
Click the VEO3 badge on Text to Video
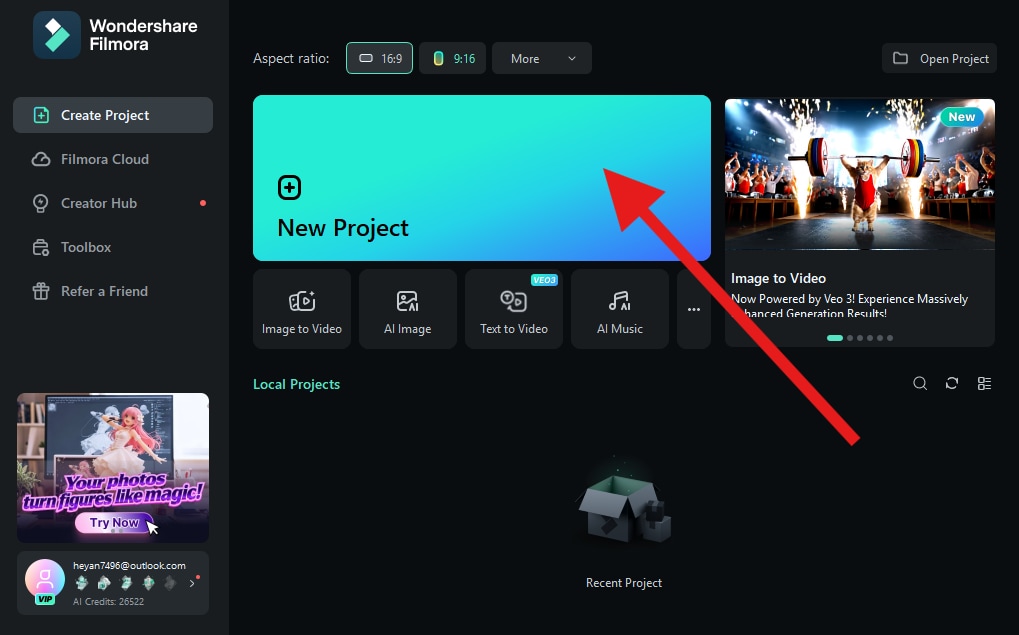(545, 280)
